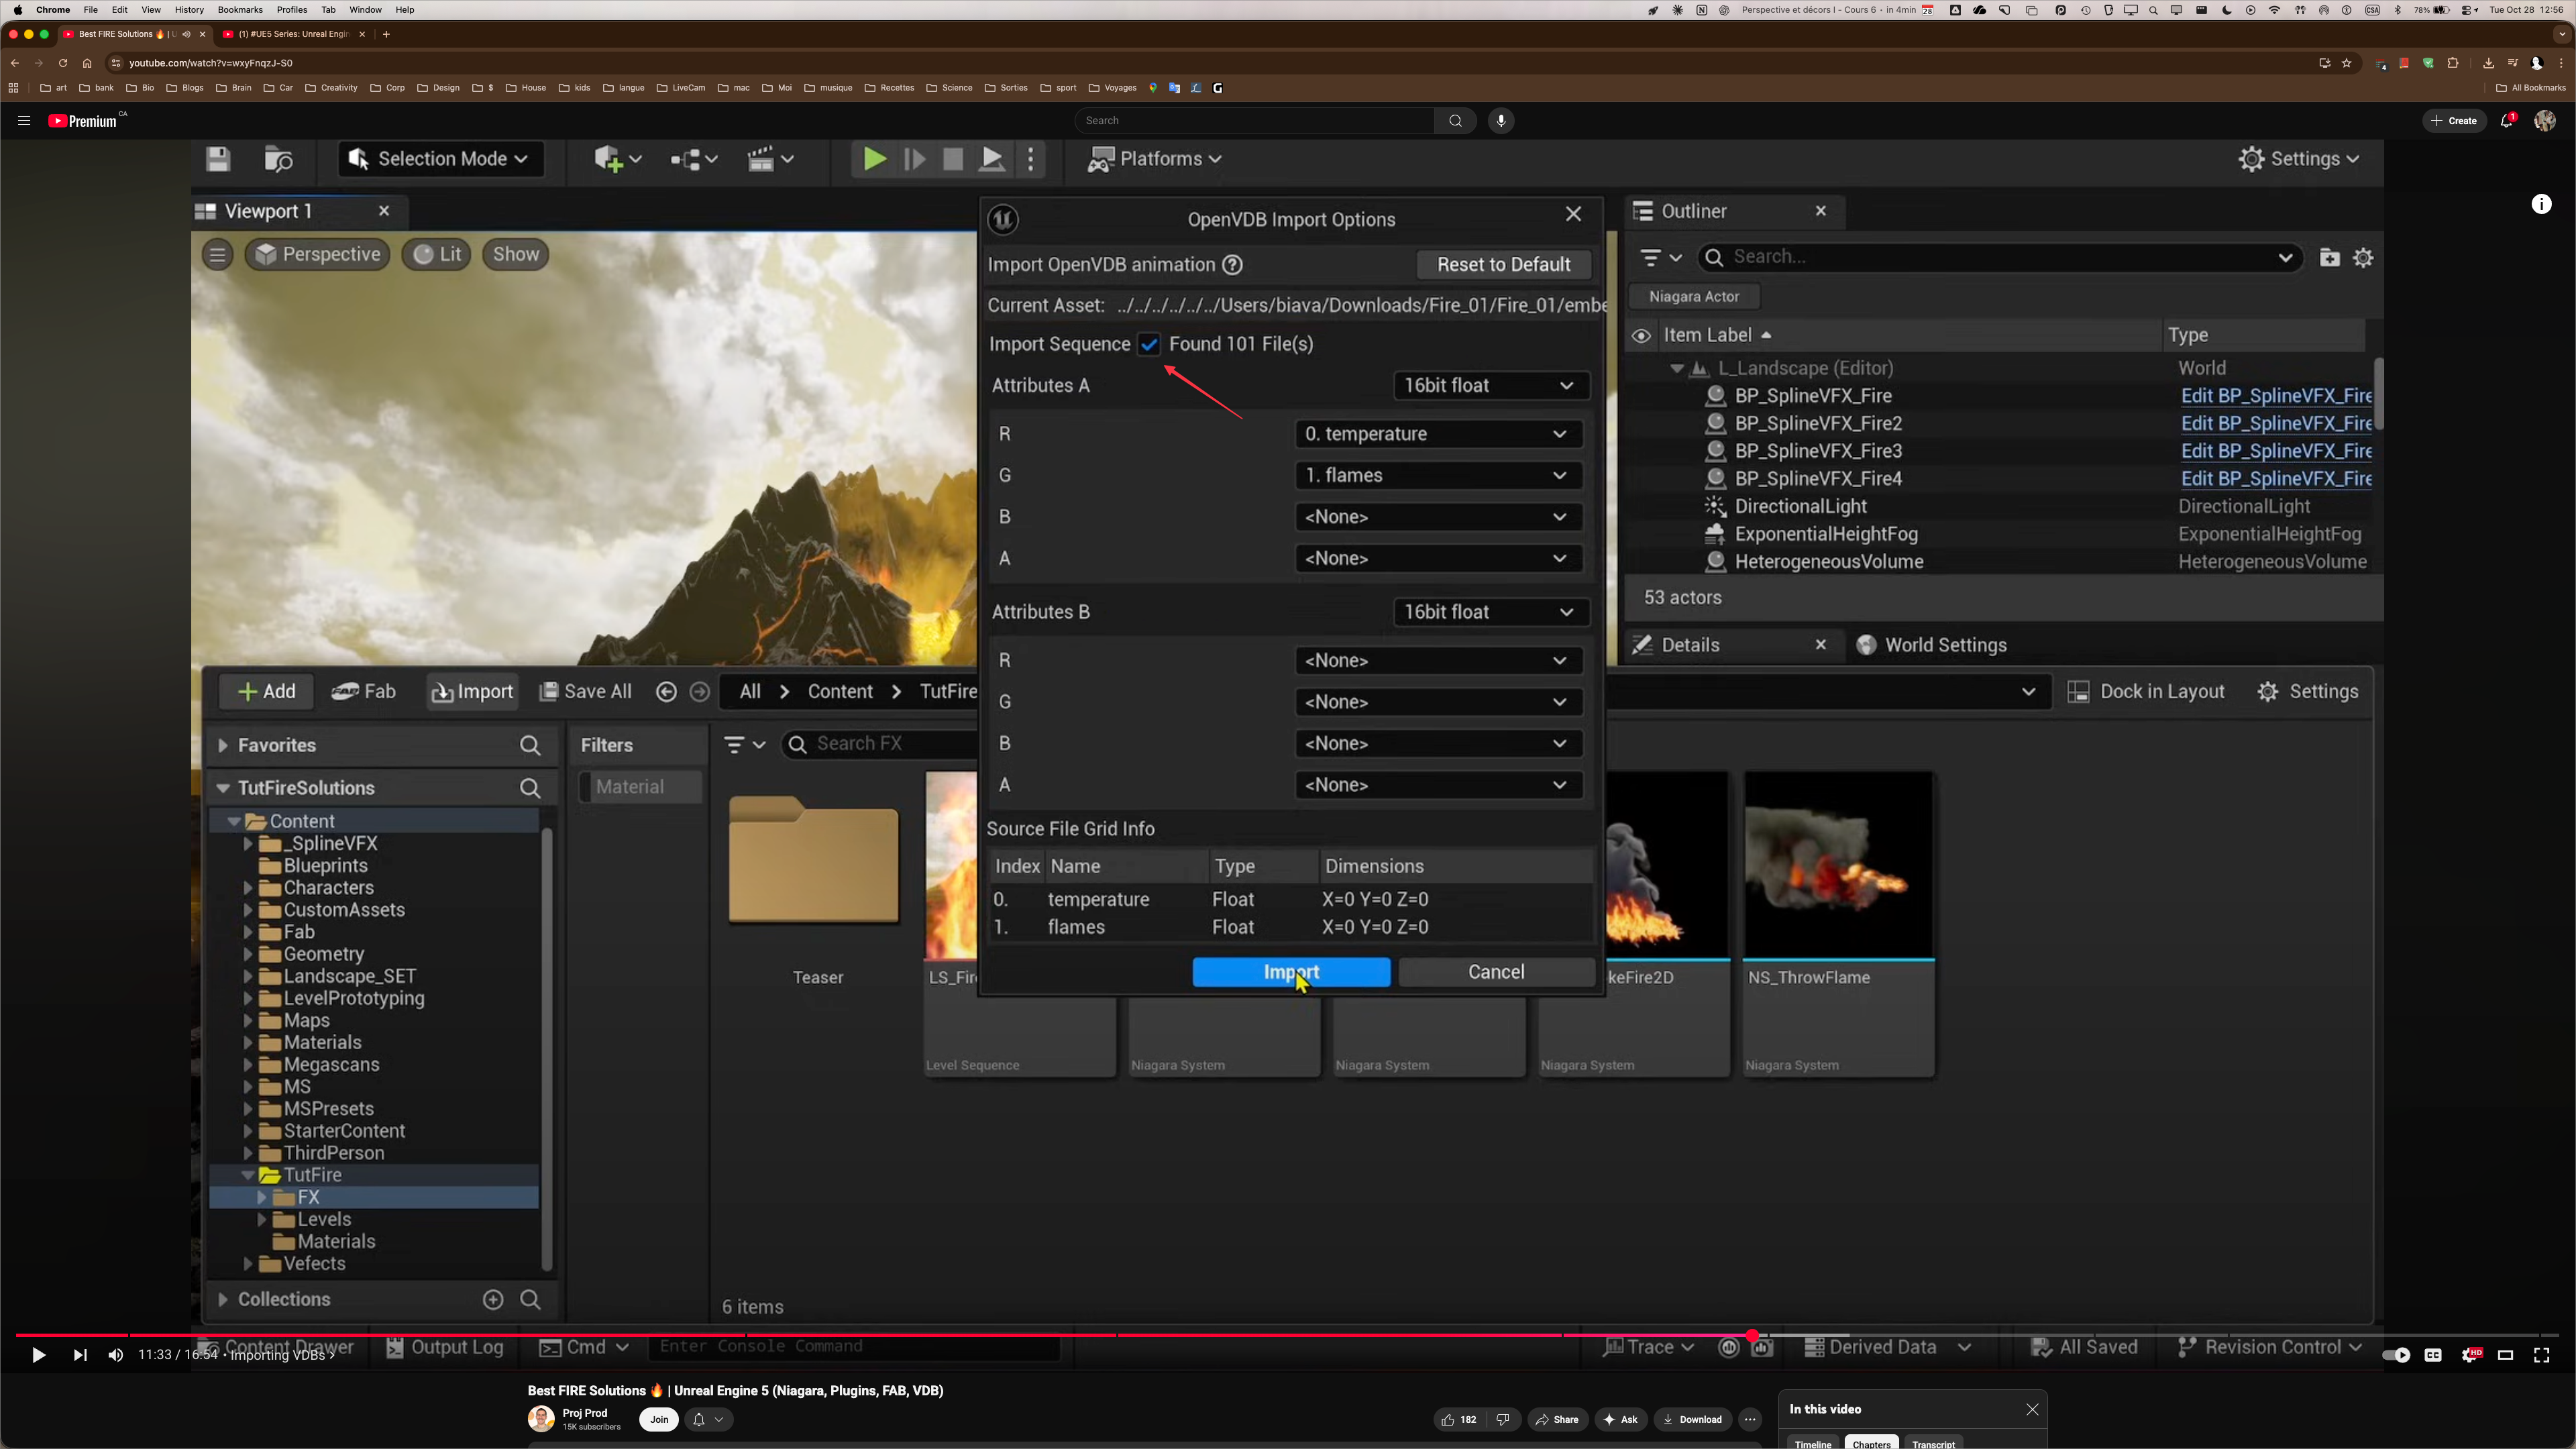Click the help icon beside Import OpenVDB animation
The width and height of the screenshot is (2576, 1449).
point(1233,265)
